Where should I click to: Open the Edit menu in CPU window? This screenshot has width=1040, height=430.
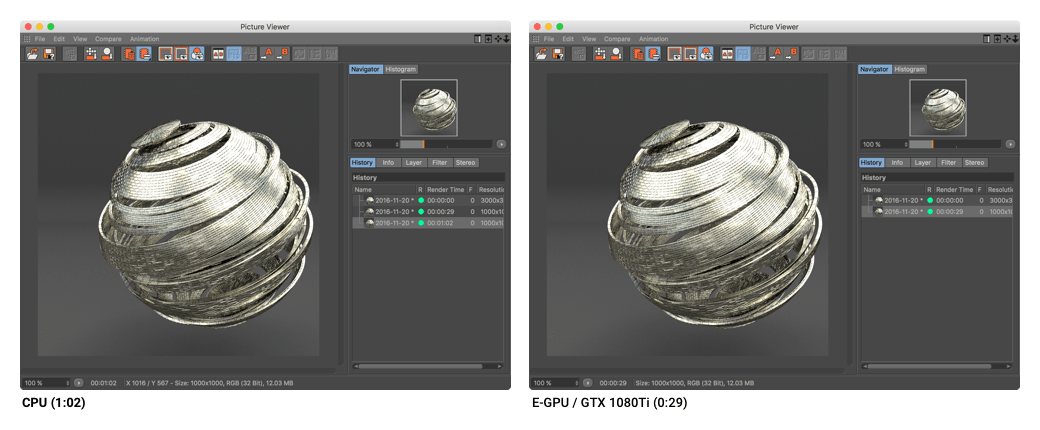point(59,39)
